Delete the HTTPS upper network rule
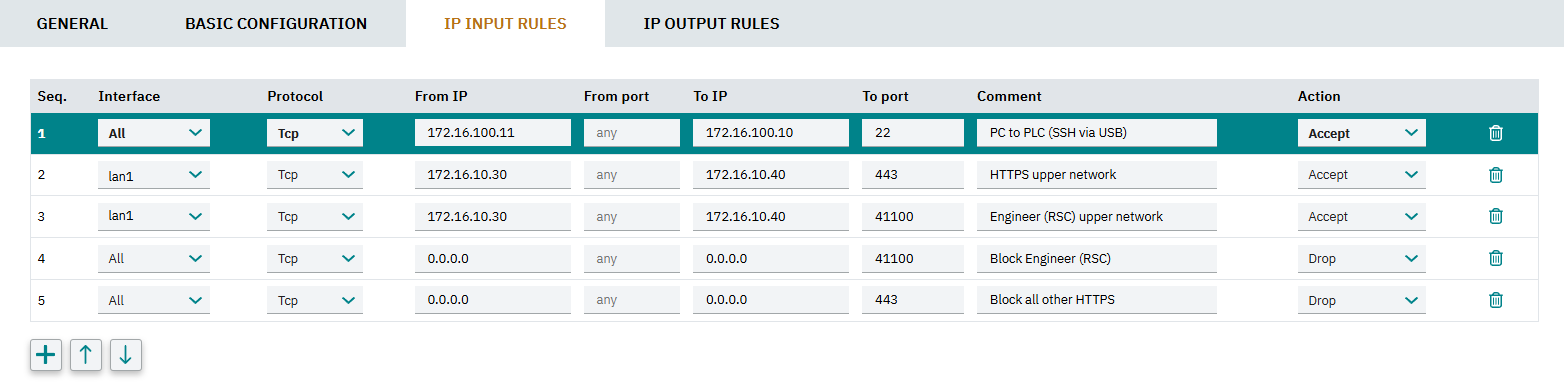Viewport: 1564px width, 382px height. (1495, 175)
